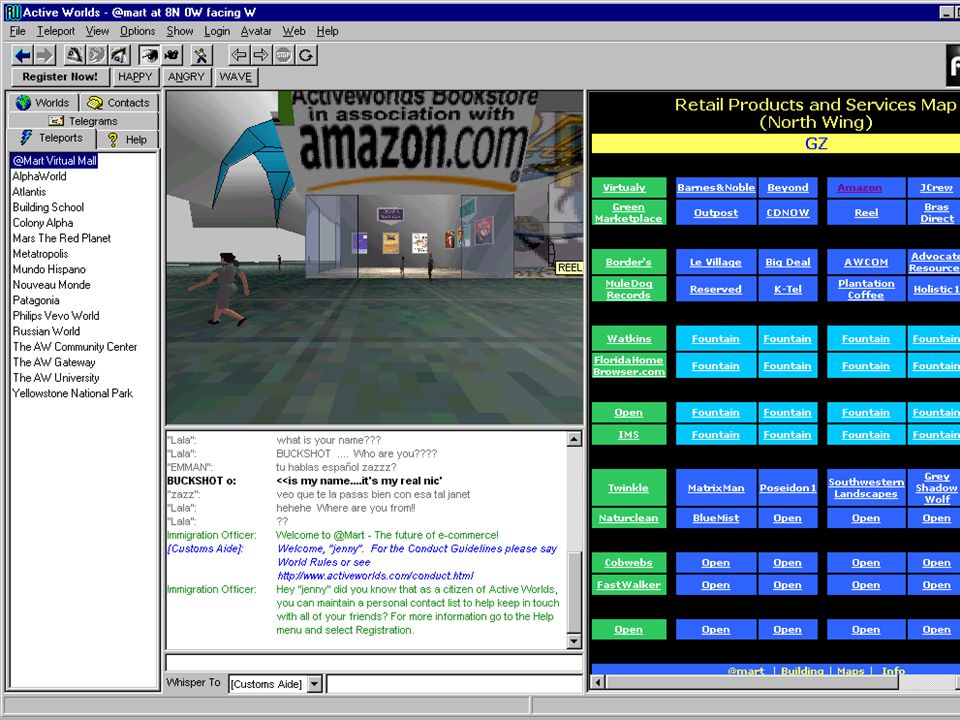Open the Poseidon1 link on map
Viewport: 960px width, 720px height.
pos(787,488)
